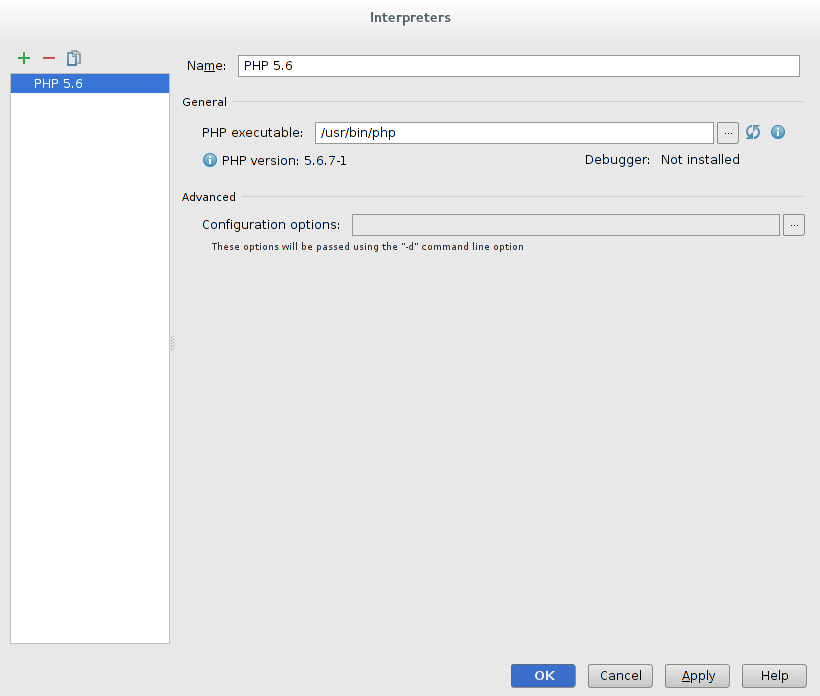Image resolution: width=820 pixels, height=696 pixels.
Task: Show phpinfo via the blue info icon
Action: coord(778,132)
